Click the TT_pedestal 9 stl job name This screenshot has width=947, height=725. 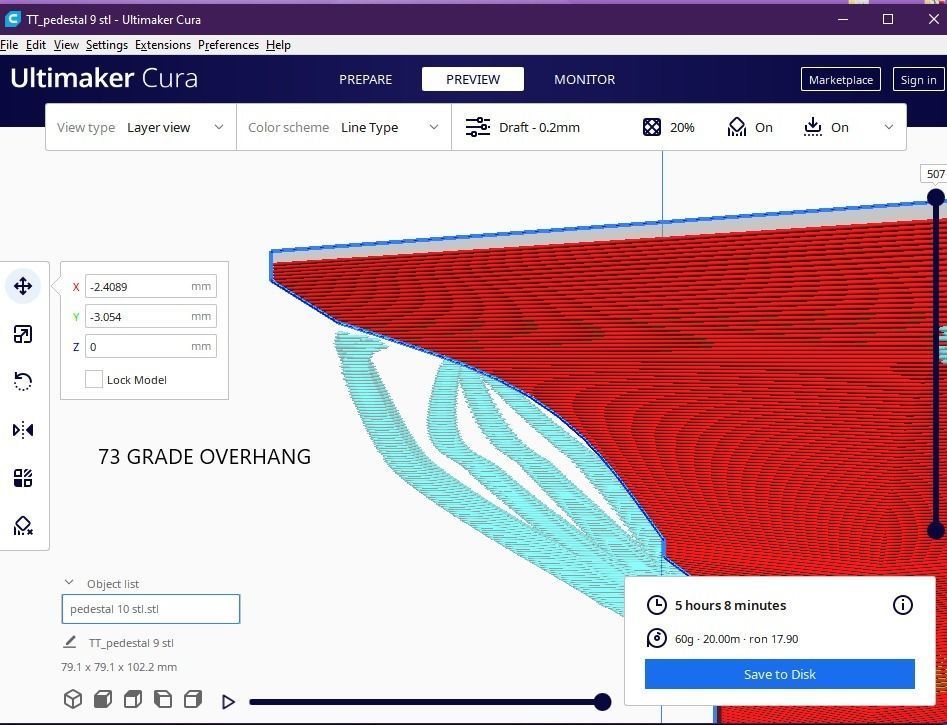pyautogui.click(x=131, y=643)
